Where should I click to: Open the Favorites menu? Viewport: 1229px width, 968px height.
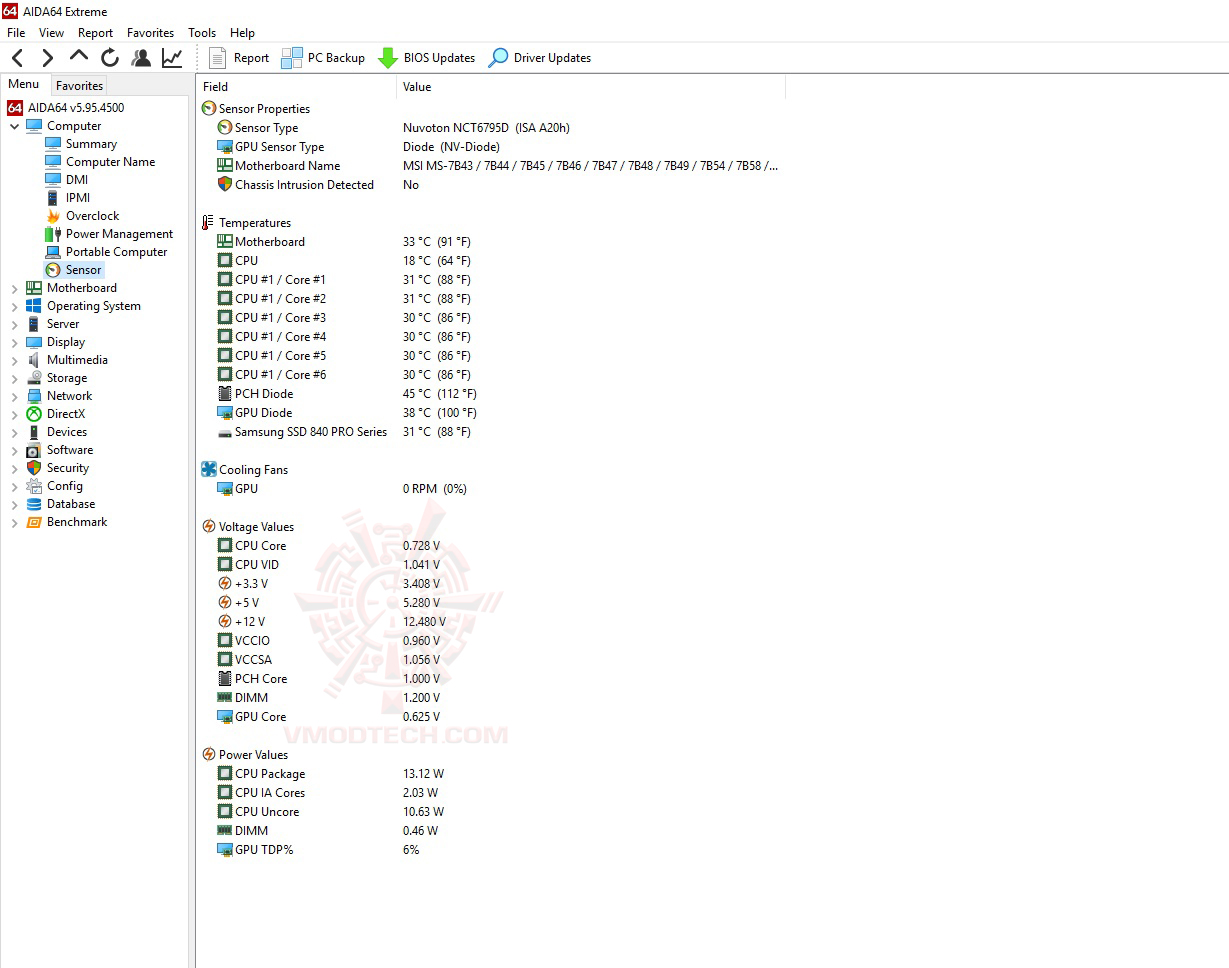click(x=150, y=33)
